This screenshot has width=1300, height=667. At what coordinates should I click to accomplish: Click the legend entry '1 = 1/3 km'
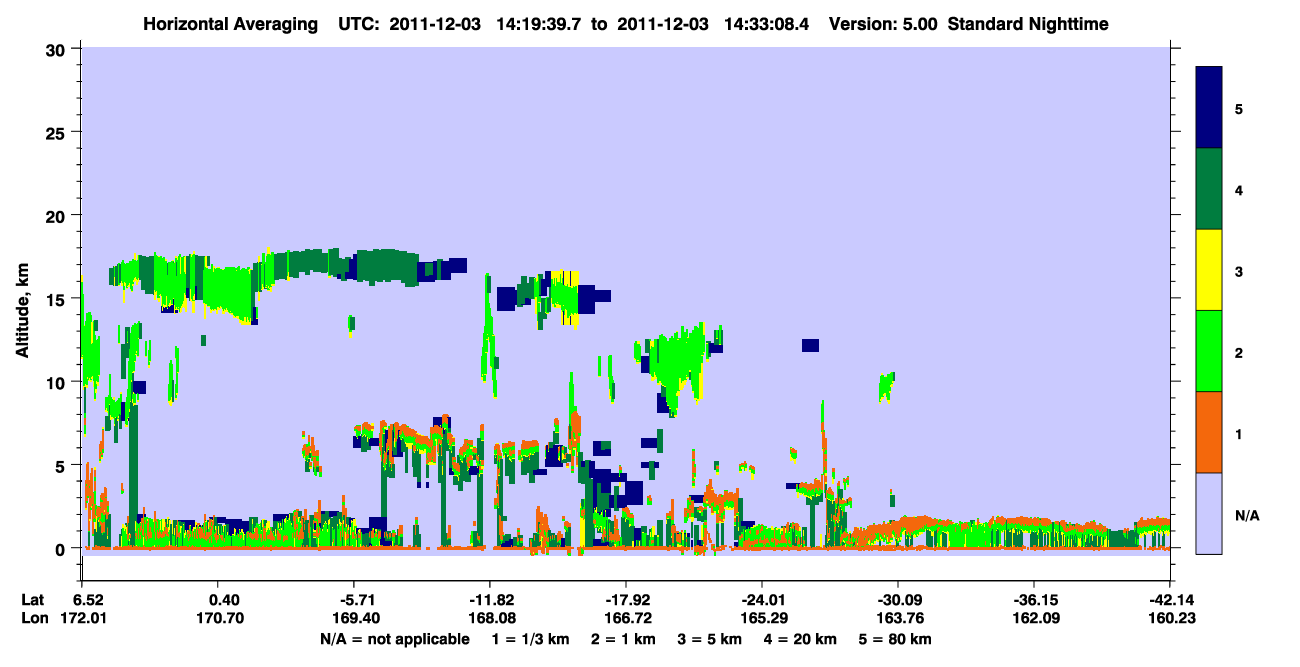tap(529, 639)
